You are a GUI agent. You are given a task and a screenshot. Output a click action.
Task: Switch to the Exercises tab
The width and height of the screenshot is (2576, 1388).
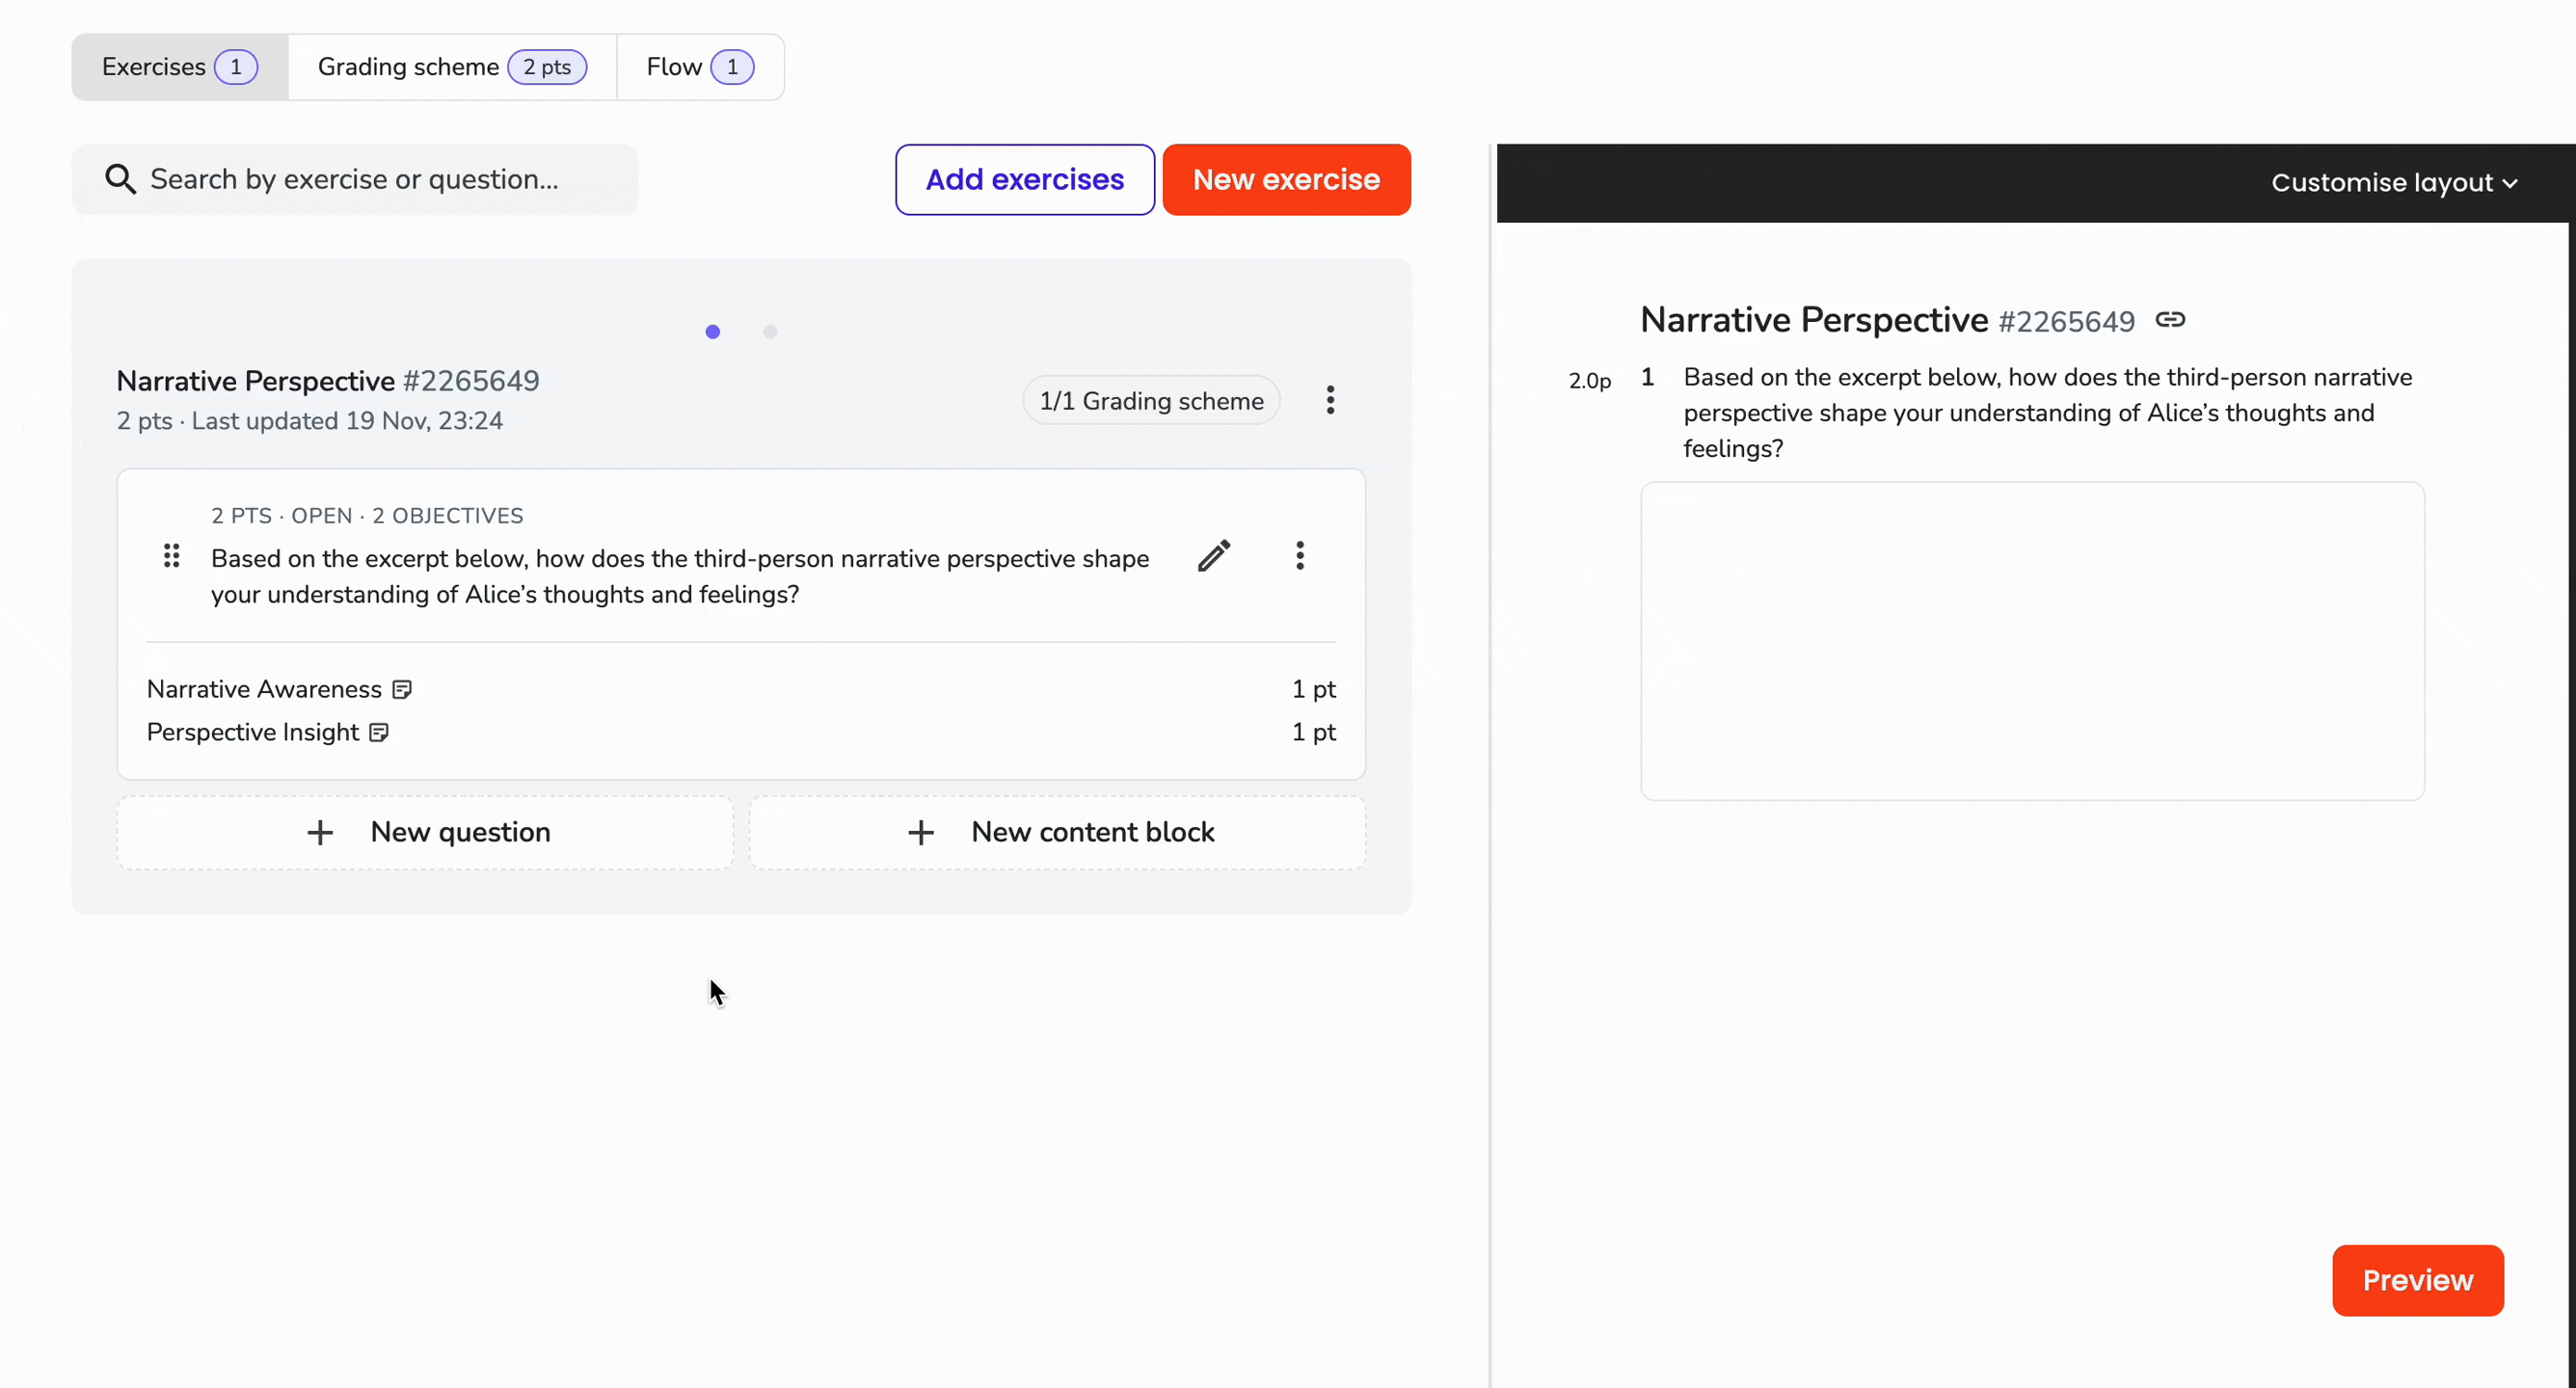pyautogui.click(x=180, y=67)
